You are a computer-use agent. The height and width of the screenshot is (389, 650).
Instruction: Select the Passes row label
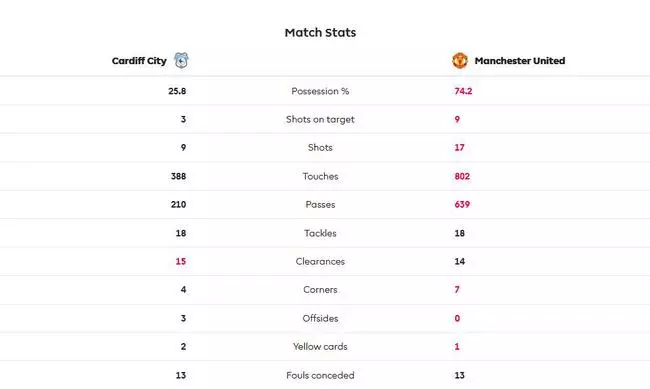point(320,204)
